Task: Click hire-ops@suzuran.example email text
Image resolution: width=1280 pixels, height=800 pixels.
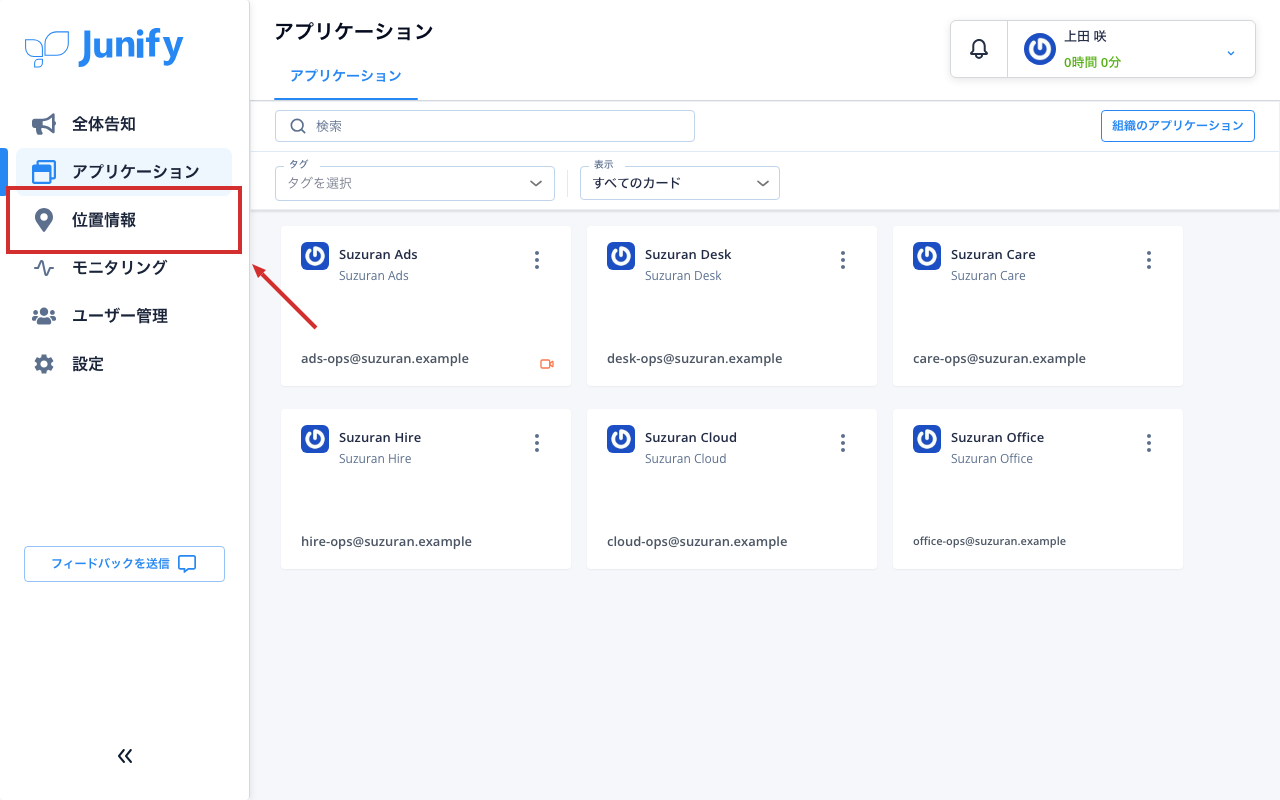Action: [386, 542]
